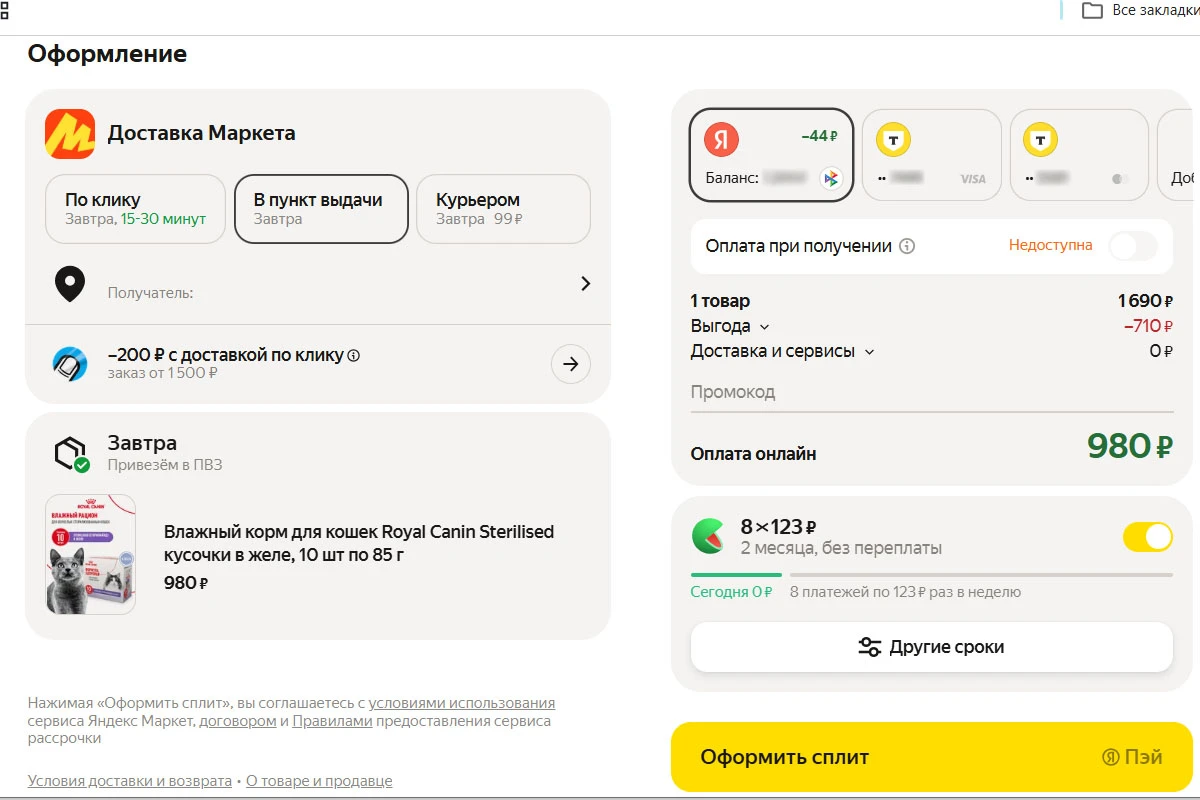Viewport: 1200px width, 800px height.
Task: Open условиями использования link
Action: click(462, 703)
